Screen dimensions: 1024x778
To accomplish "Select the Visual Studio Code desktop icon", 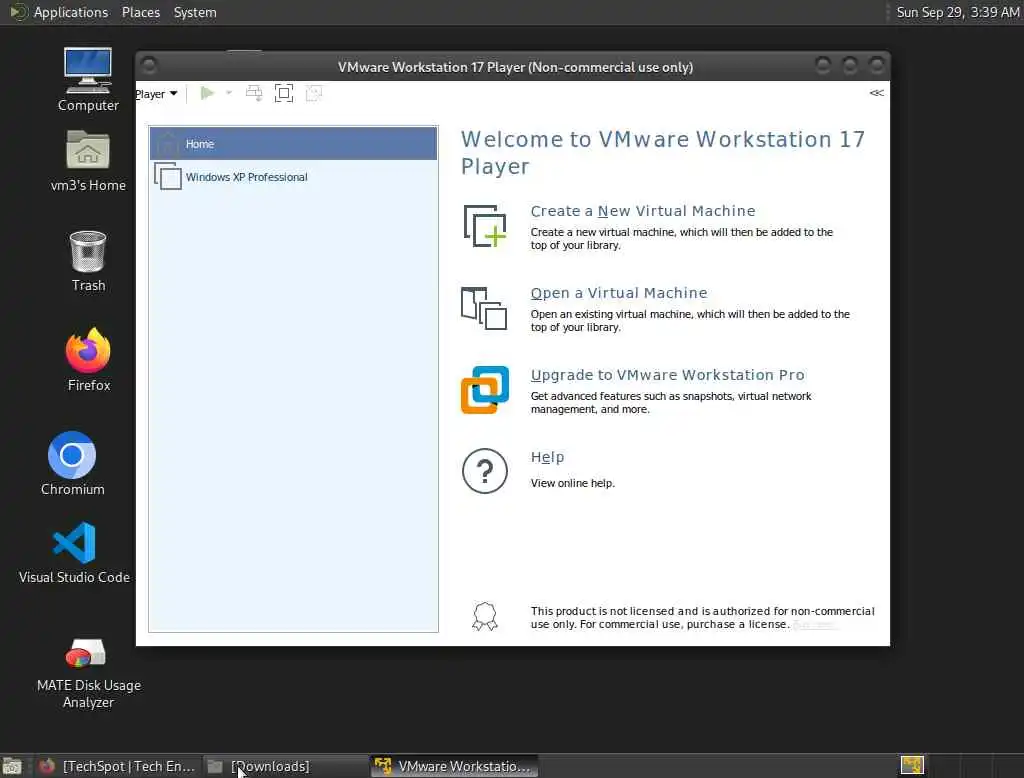I will [74, 553].
